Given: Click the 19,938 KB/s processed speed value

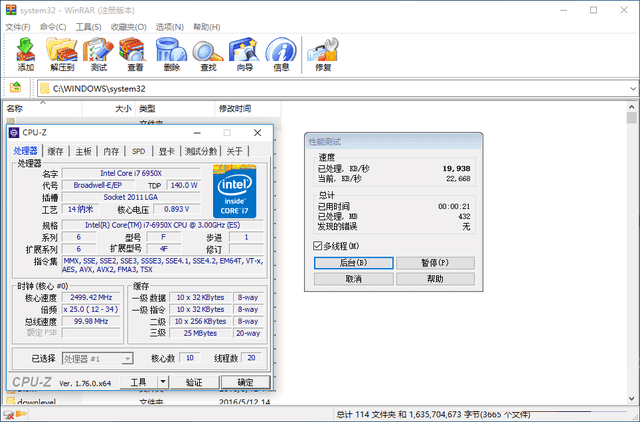Looking at the screenshot, I should point(456,169).
